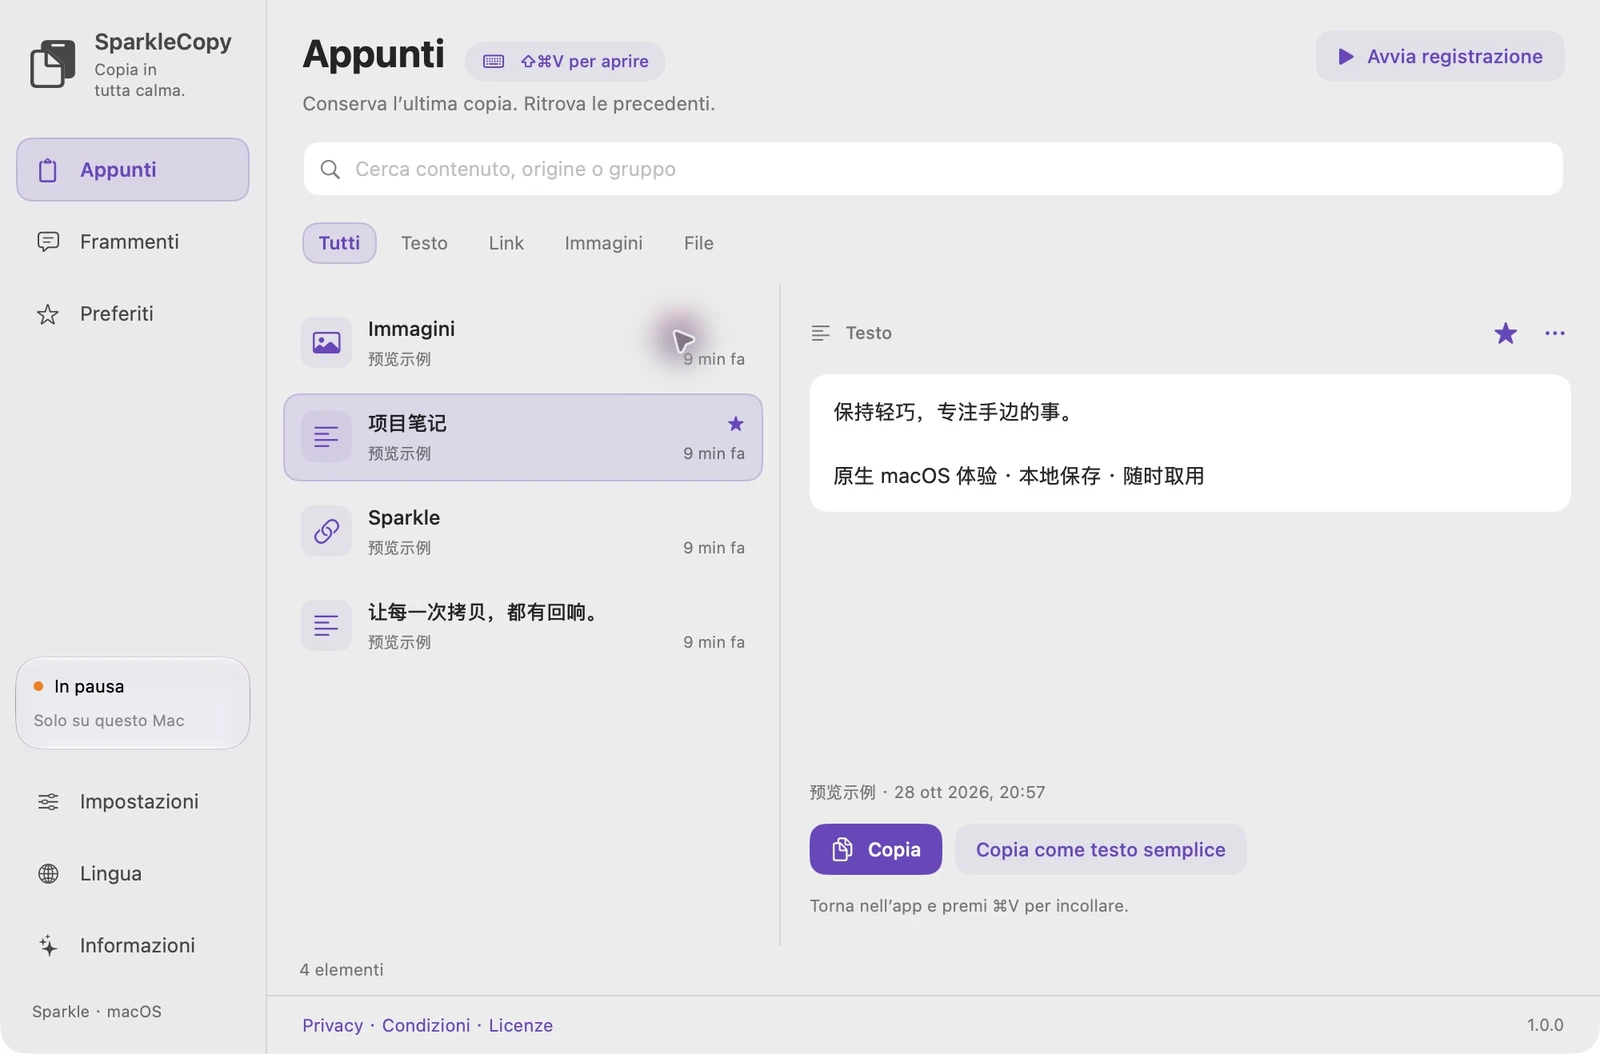Image resolution: width=1600 pixels, height=1054 pixels.
Task: Click Copia come testo semplice
Action: tap(1101, 849)
